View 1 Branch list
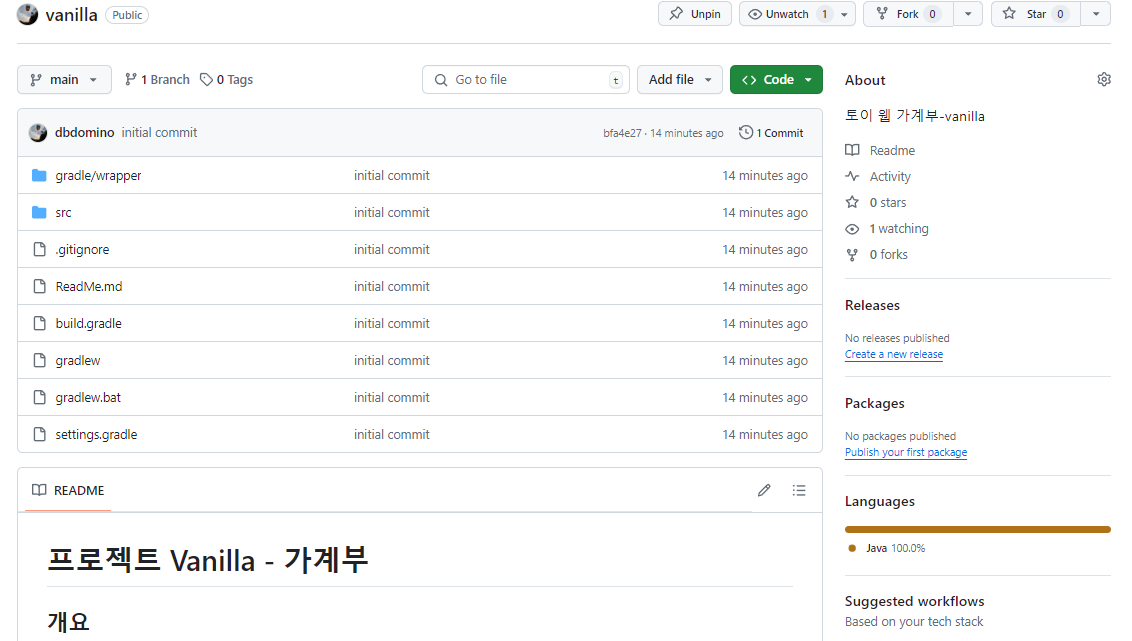The width and height of the screenshot is (1132, 641). [157, 79]
